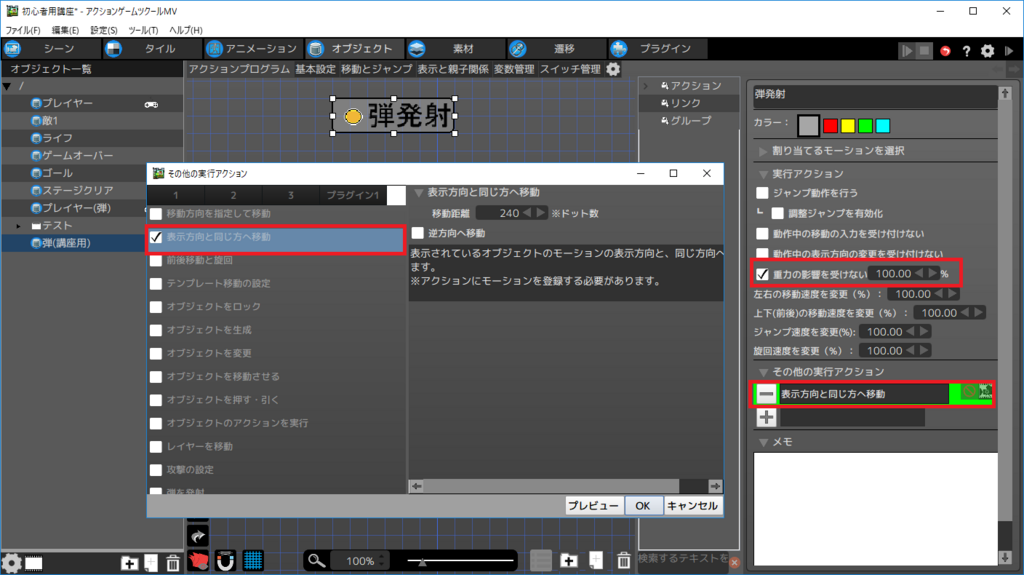Check 攻撃の設定 option
Viewport: 1024px width, 575px height.
(155, 470)
